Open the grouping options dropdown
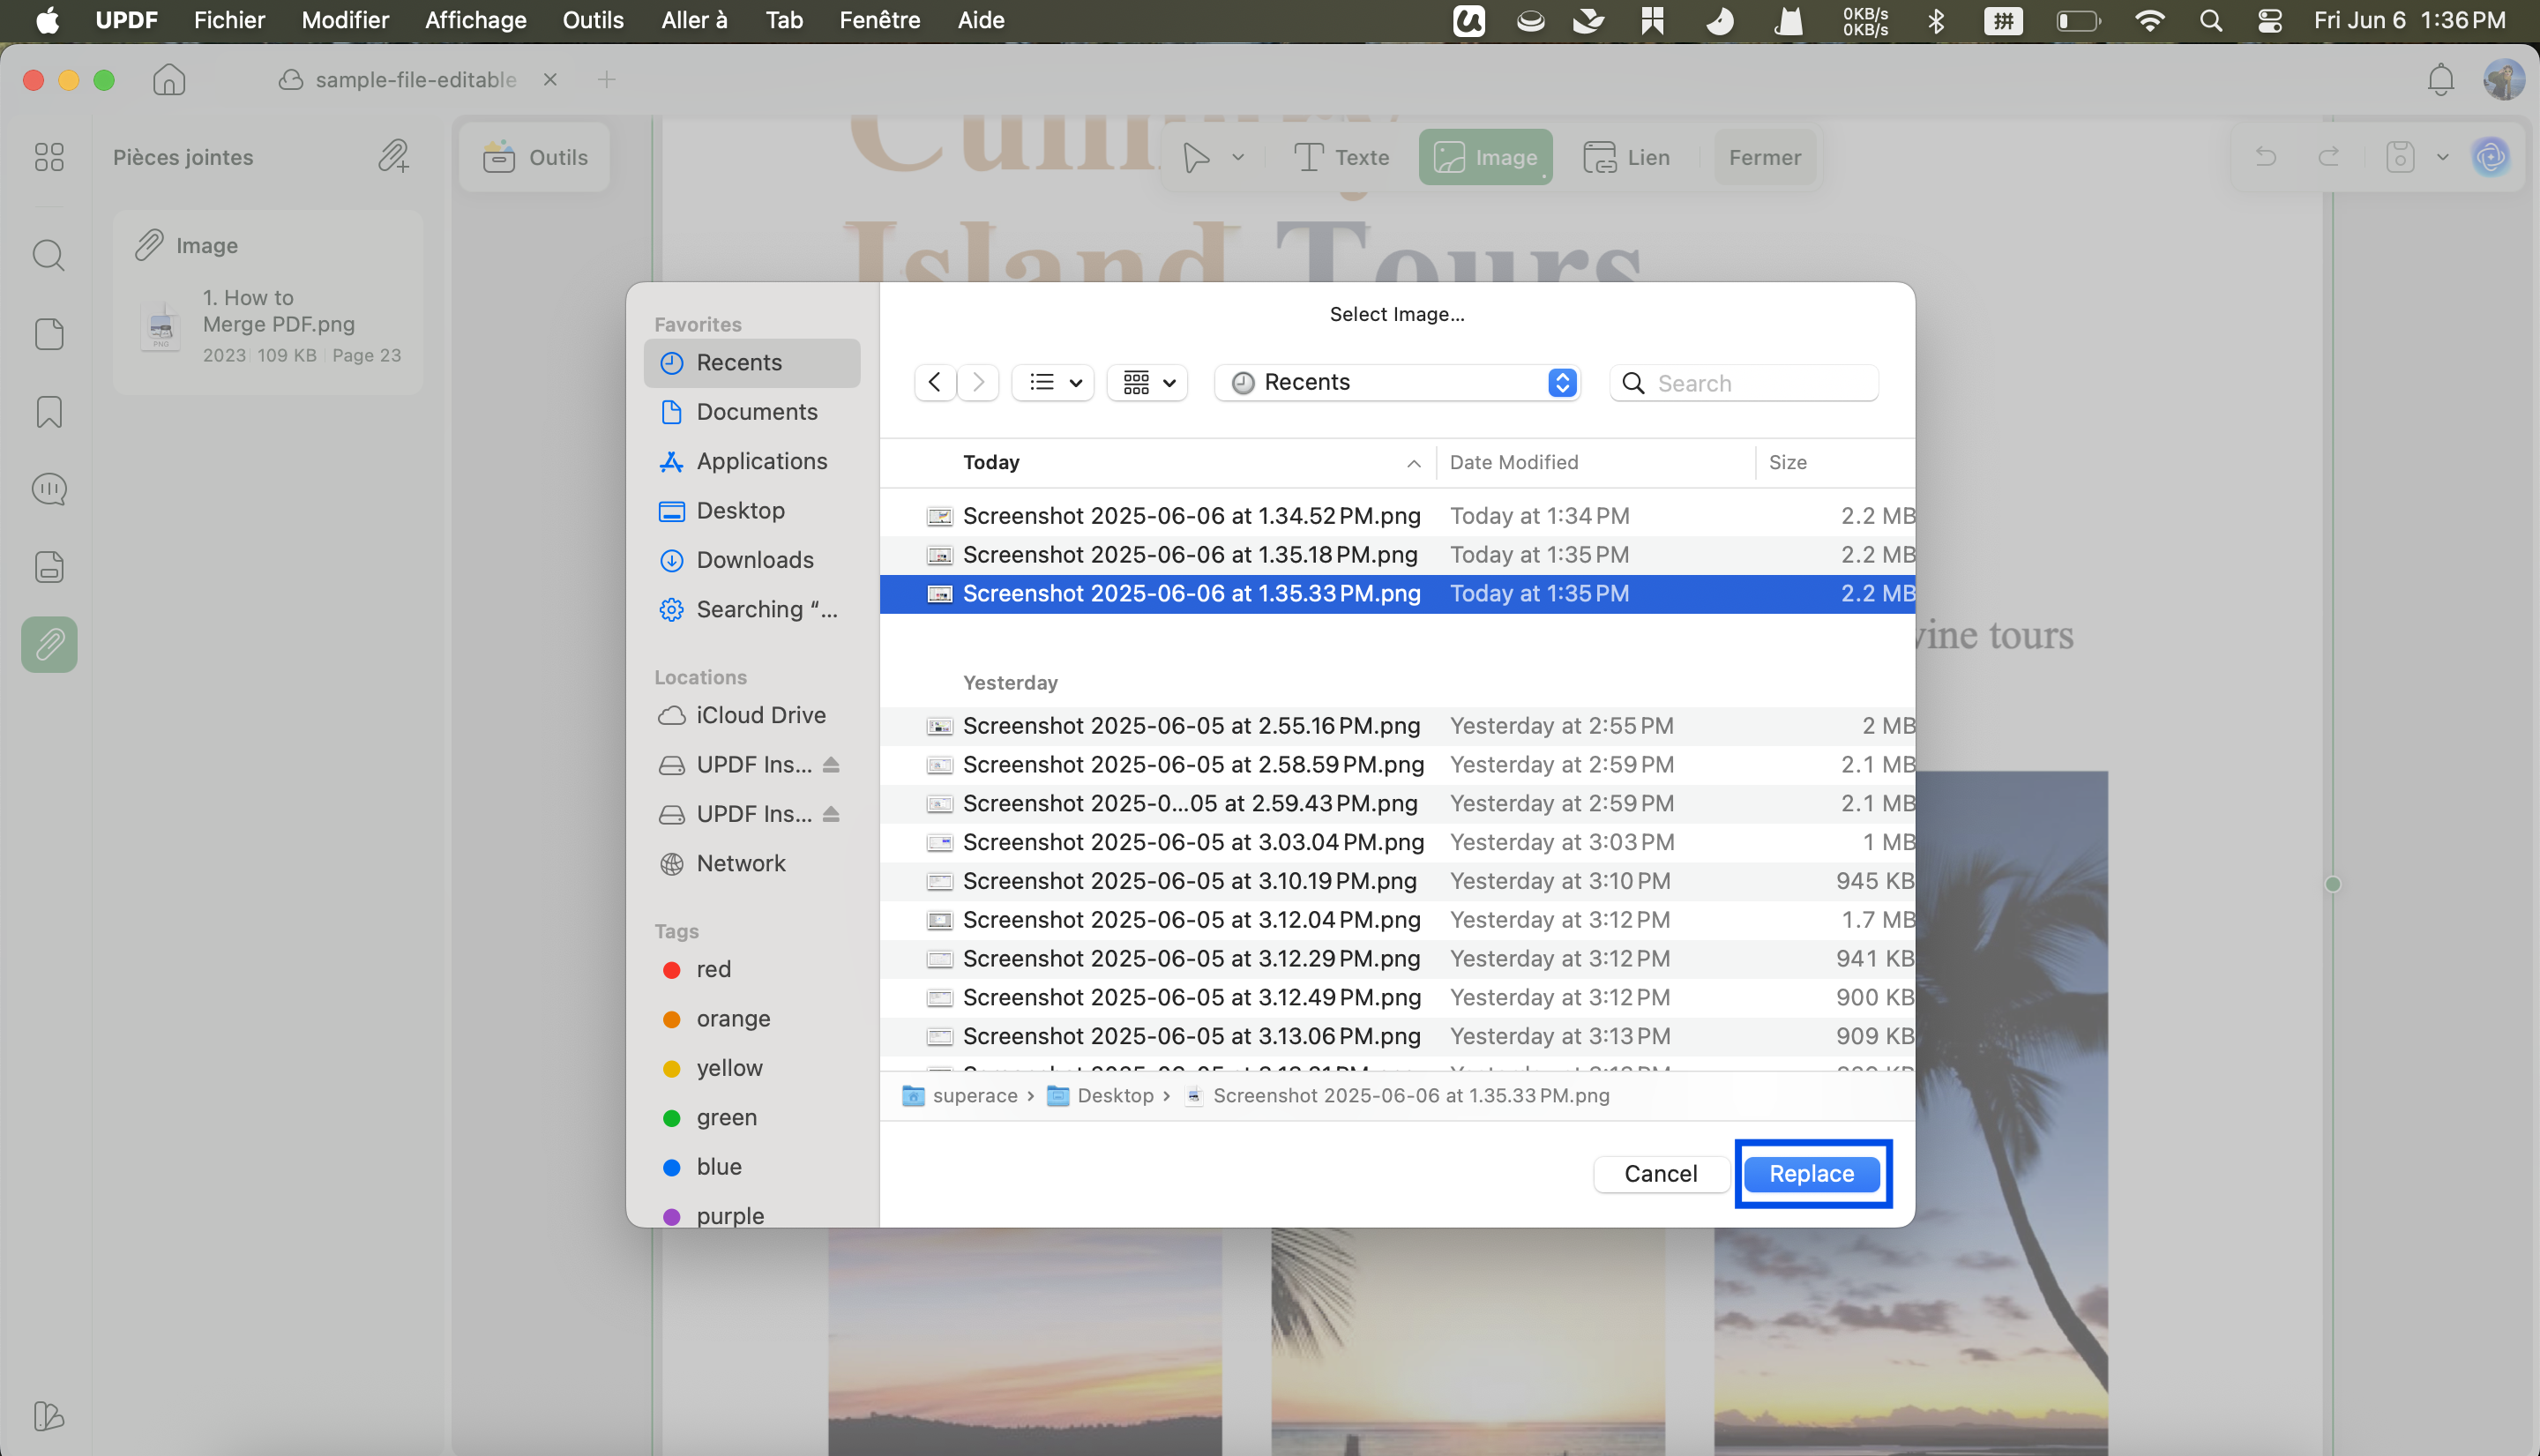 tap(1147, 382)
